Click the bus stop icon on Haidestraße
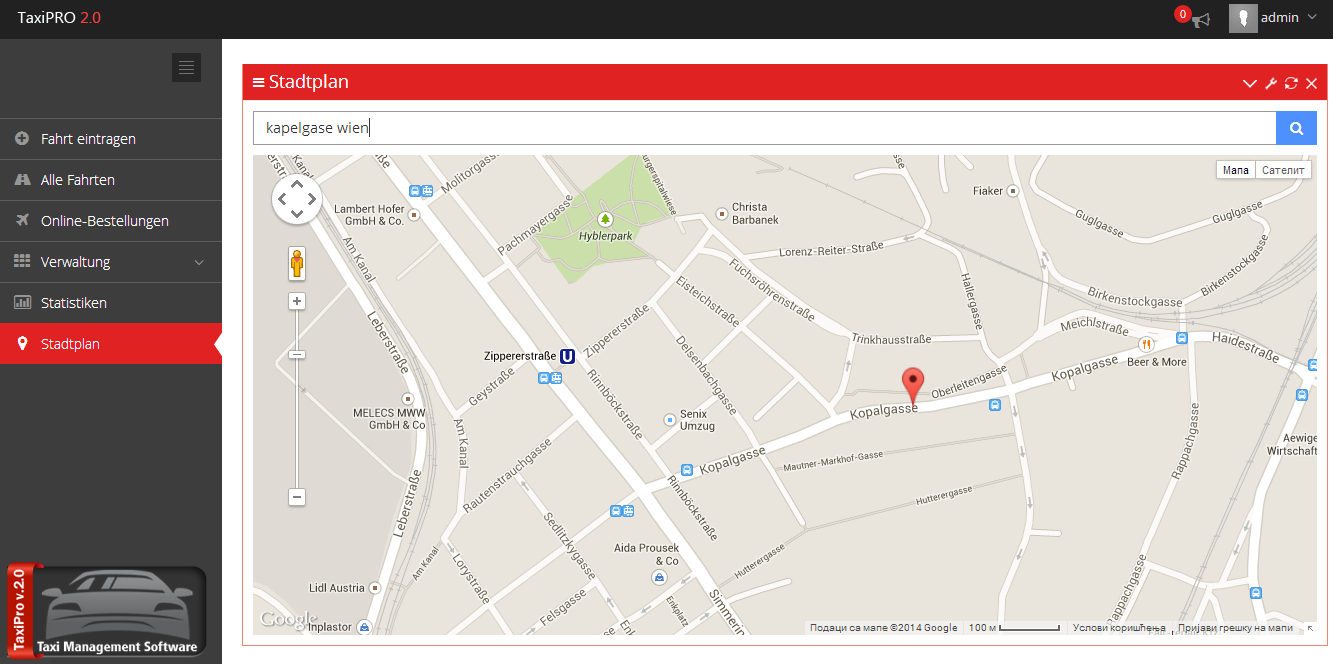 click(x=1182, y=338)
